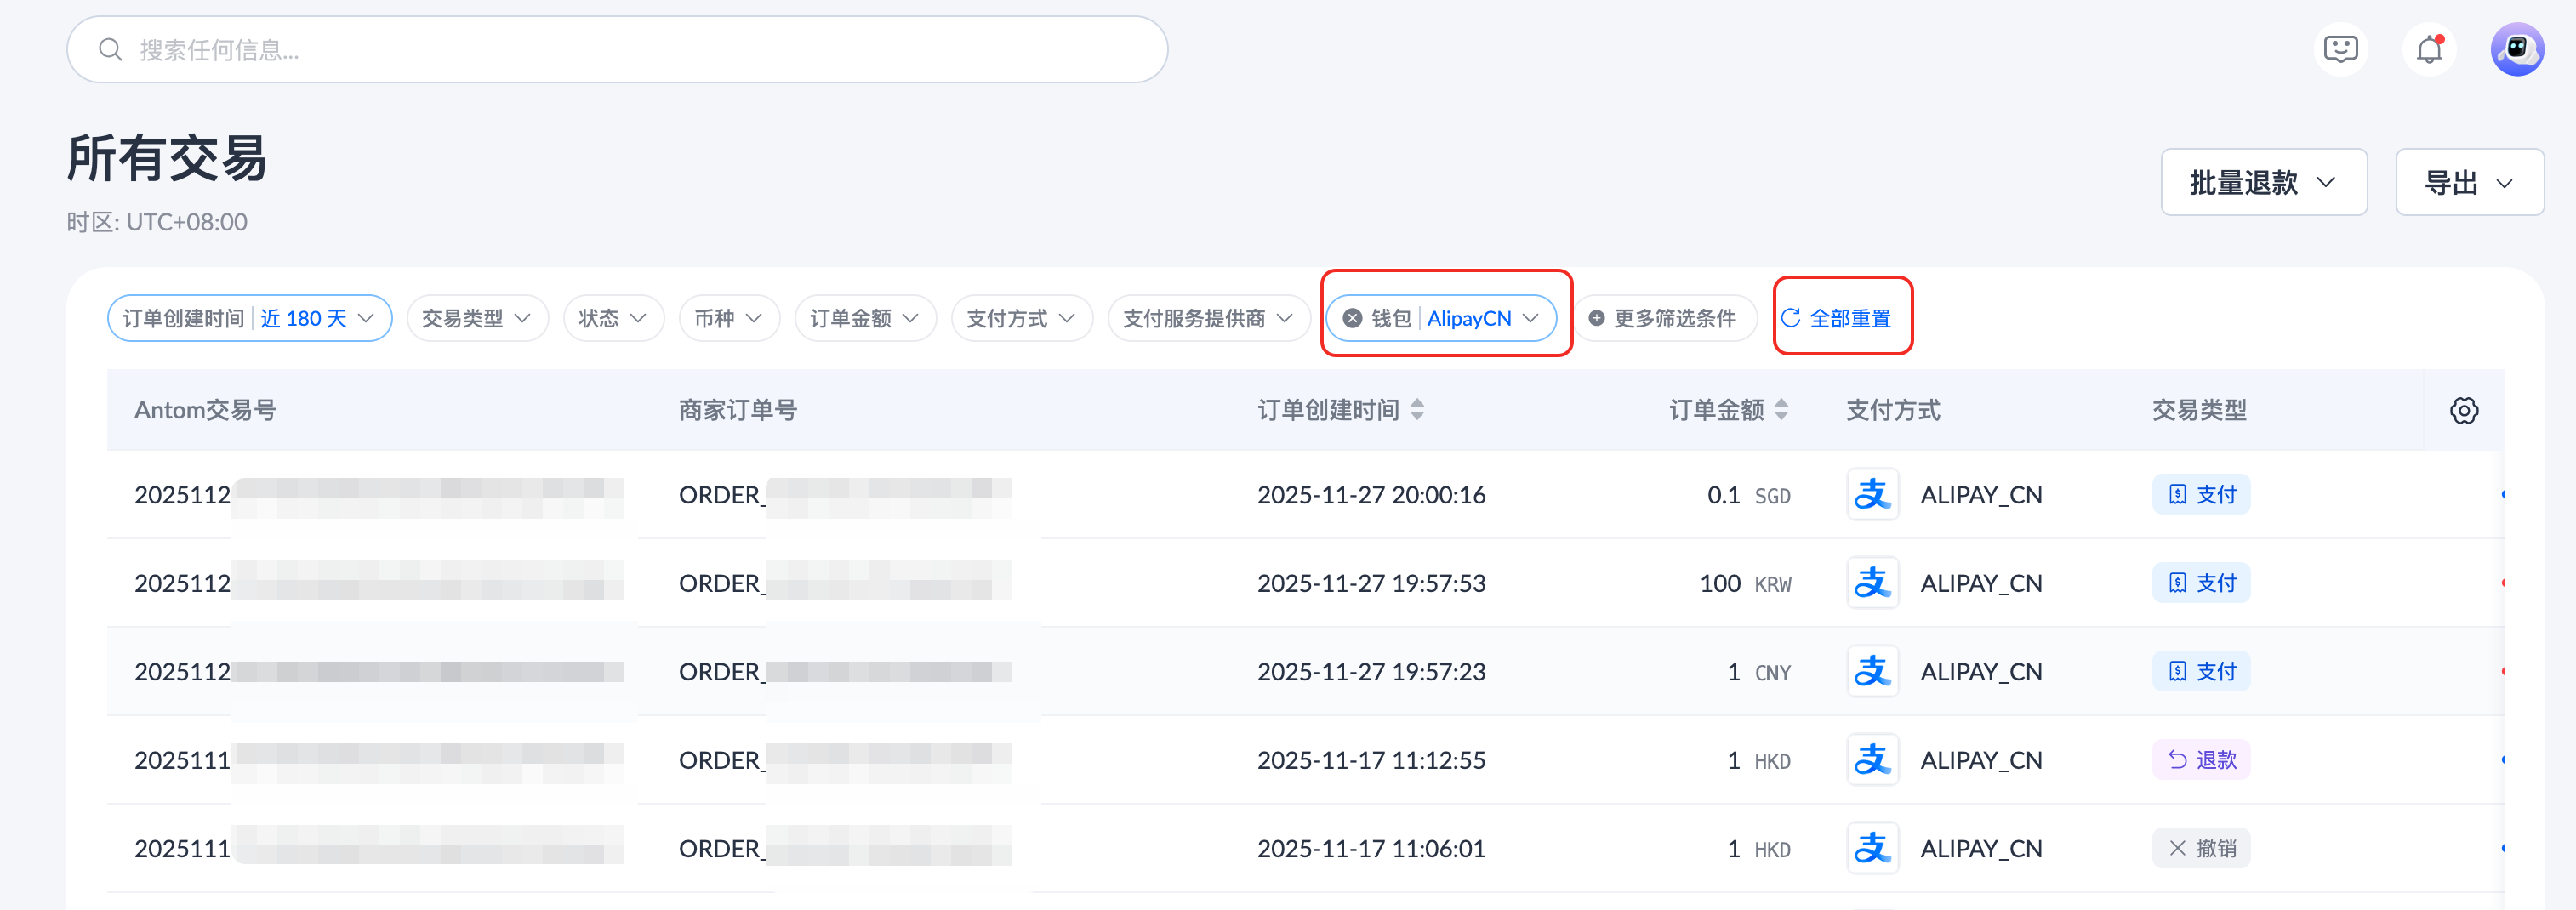Click the 退款 tag in HKD row
The height and width of the screenshot is (910, 2576).
[2200, 760]
